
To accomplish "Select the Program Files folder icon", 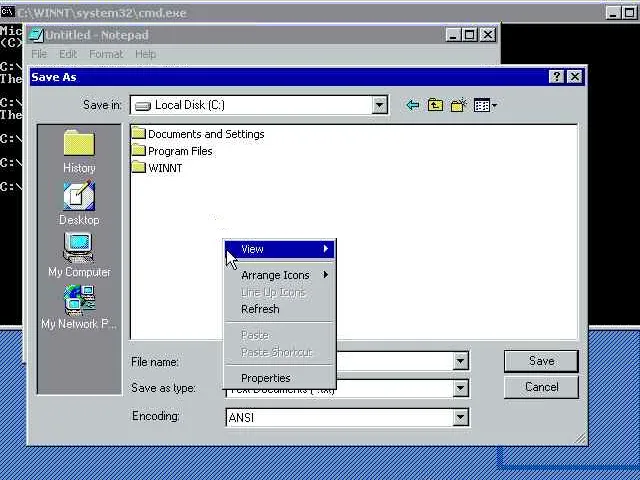I will (139, 150).
